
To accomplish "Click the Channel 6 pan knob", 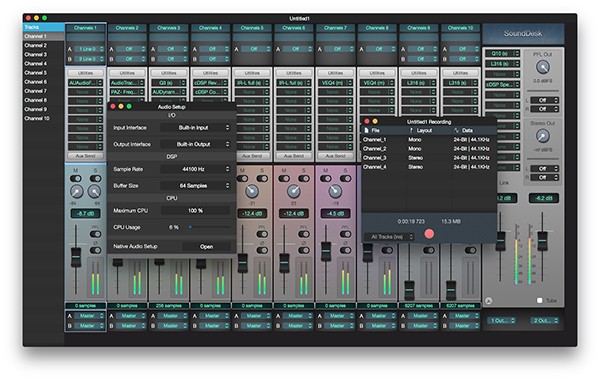I will 293,191.
